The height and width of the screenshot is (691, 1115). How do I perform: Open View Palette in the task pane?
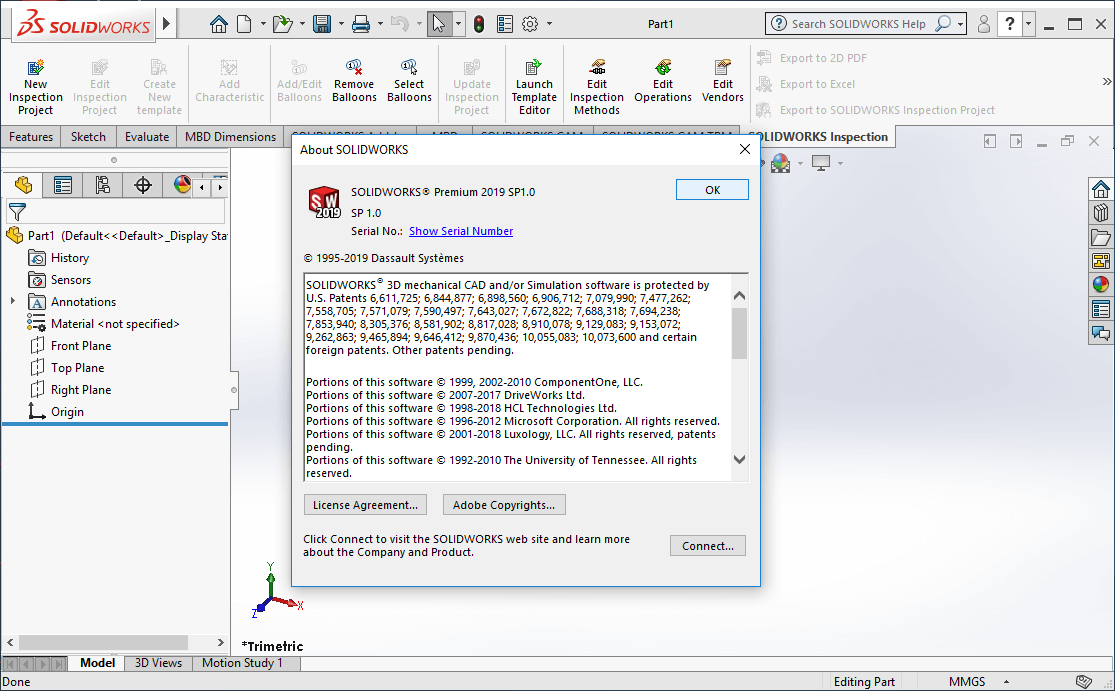coord(1101,261)
